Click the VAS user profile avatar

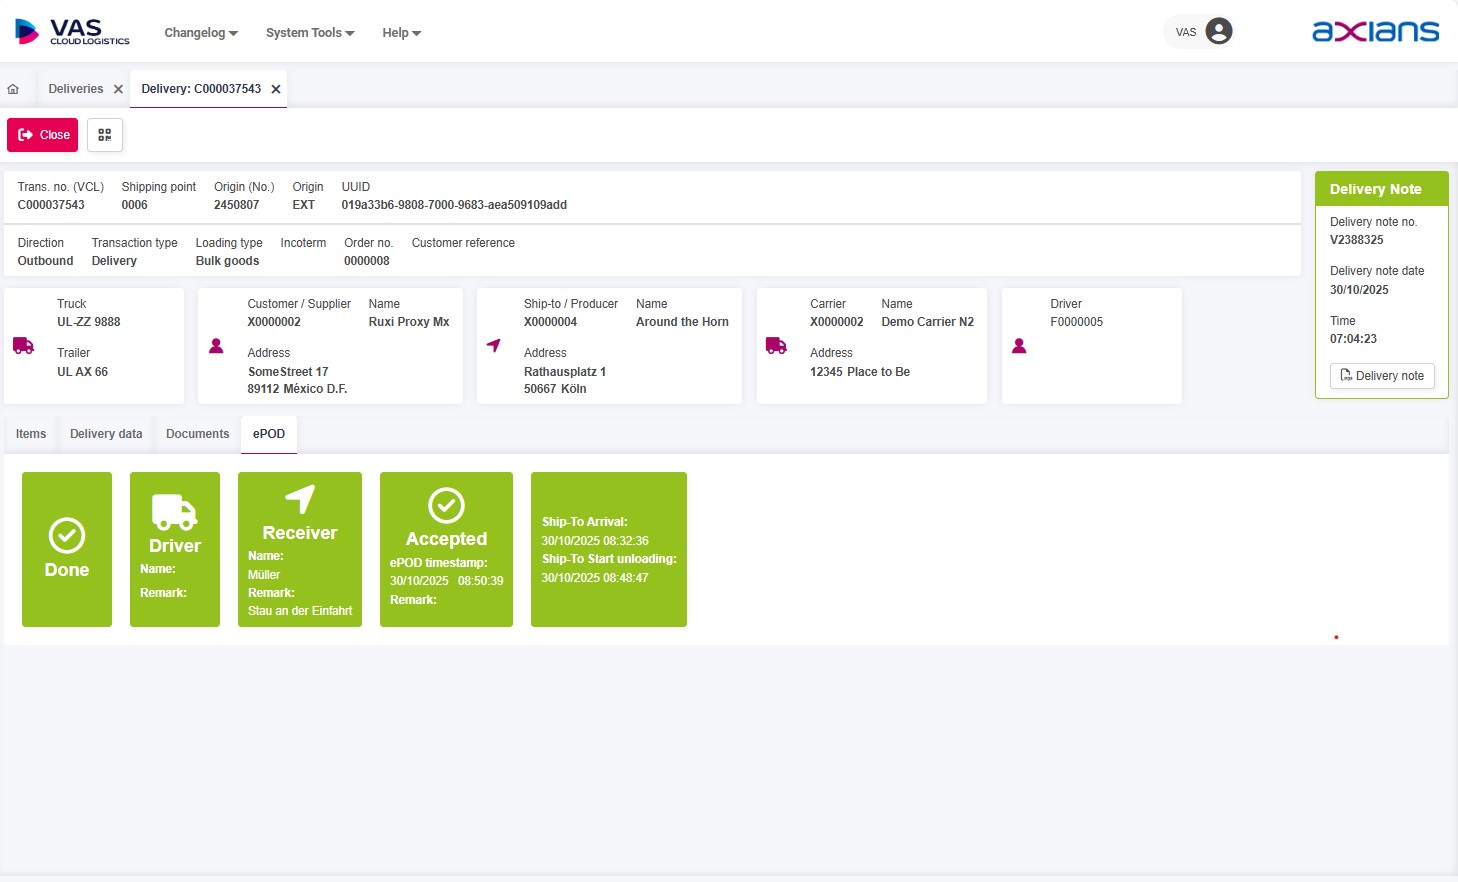pyautogui.click(x=1218, y=32)
